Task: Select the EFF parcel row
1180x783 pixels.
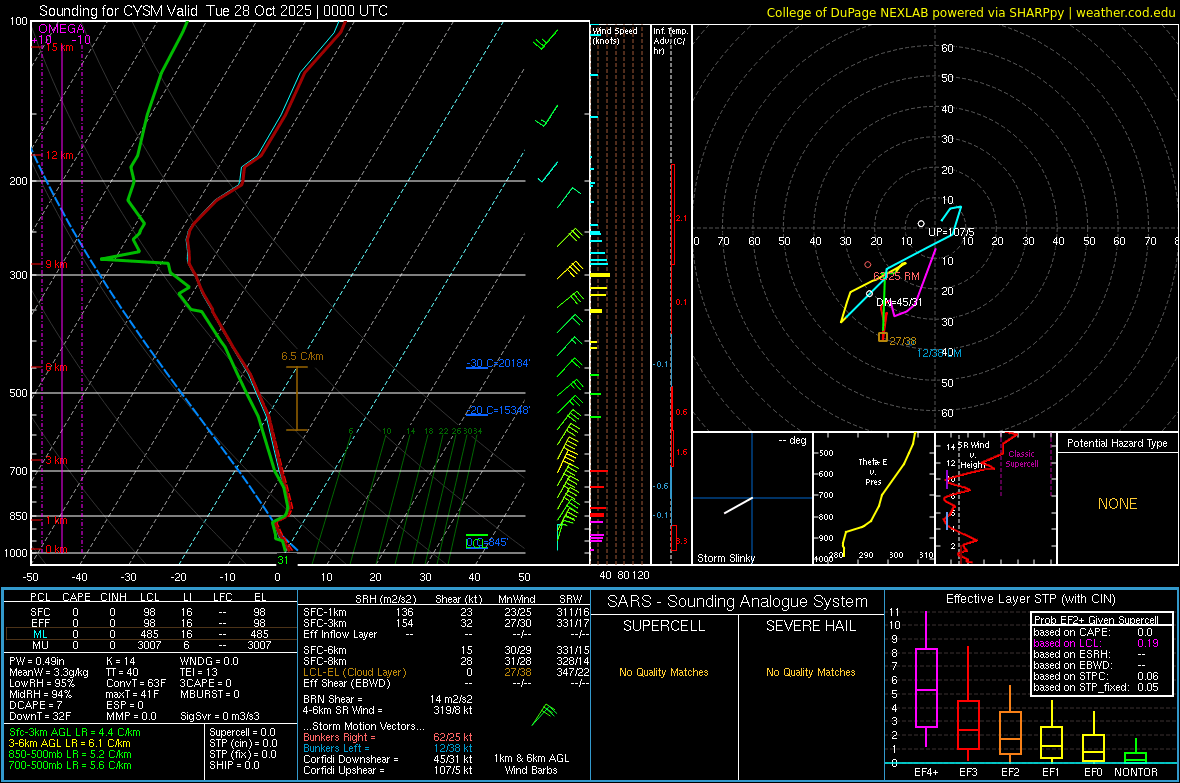Action: point(149,623)
